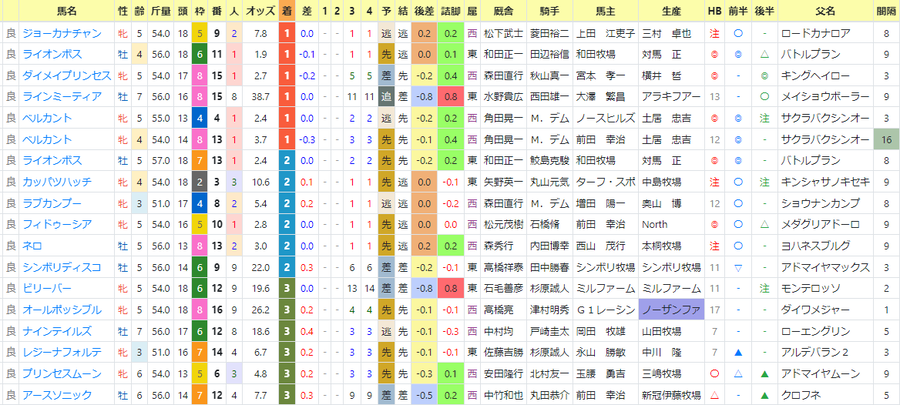This screenshot has width=900, height=405.
Task: Select the odds value 38.7
Action: [x=260, y=97]
